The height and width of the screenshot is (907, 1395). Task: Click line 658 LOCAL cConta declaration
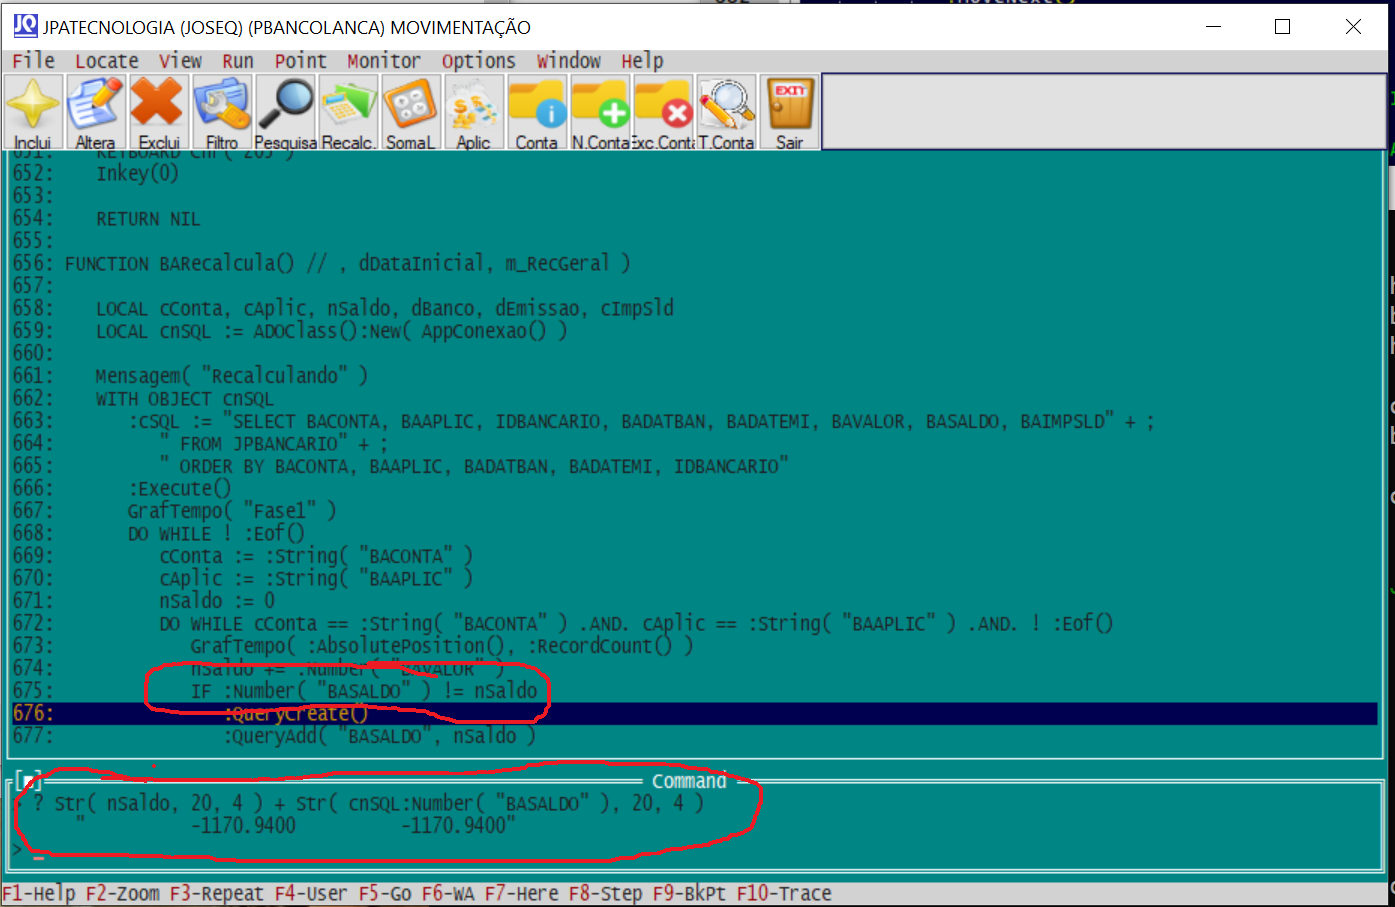385,309
